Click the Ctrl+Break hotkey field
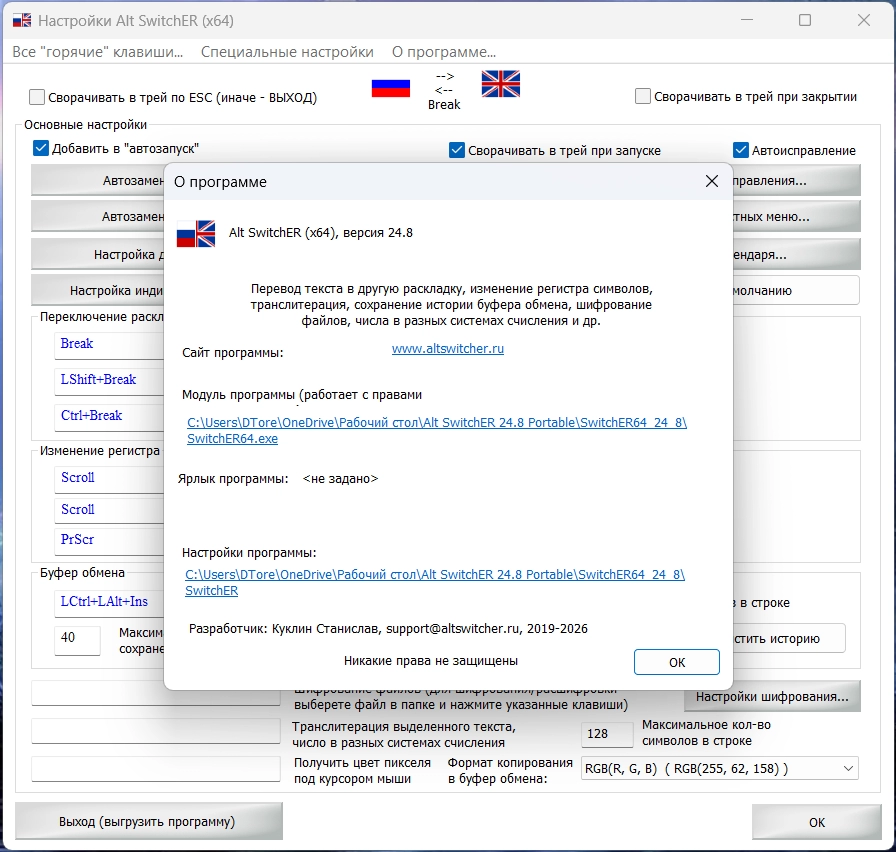896x852 pixels. (x=109, y=417)
